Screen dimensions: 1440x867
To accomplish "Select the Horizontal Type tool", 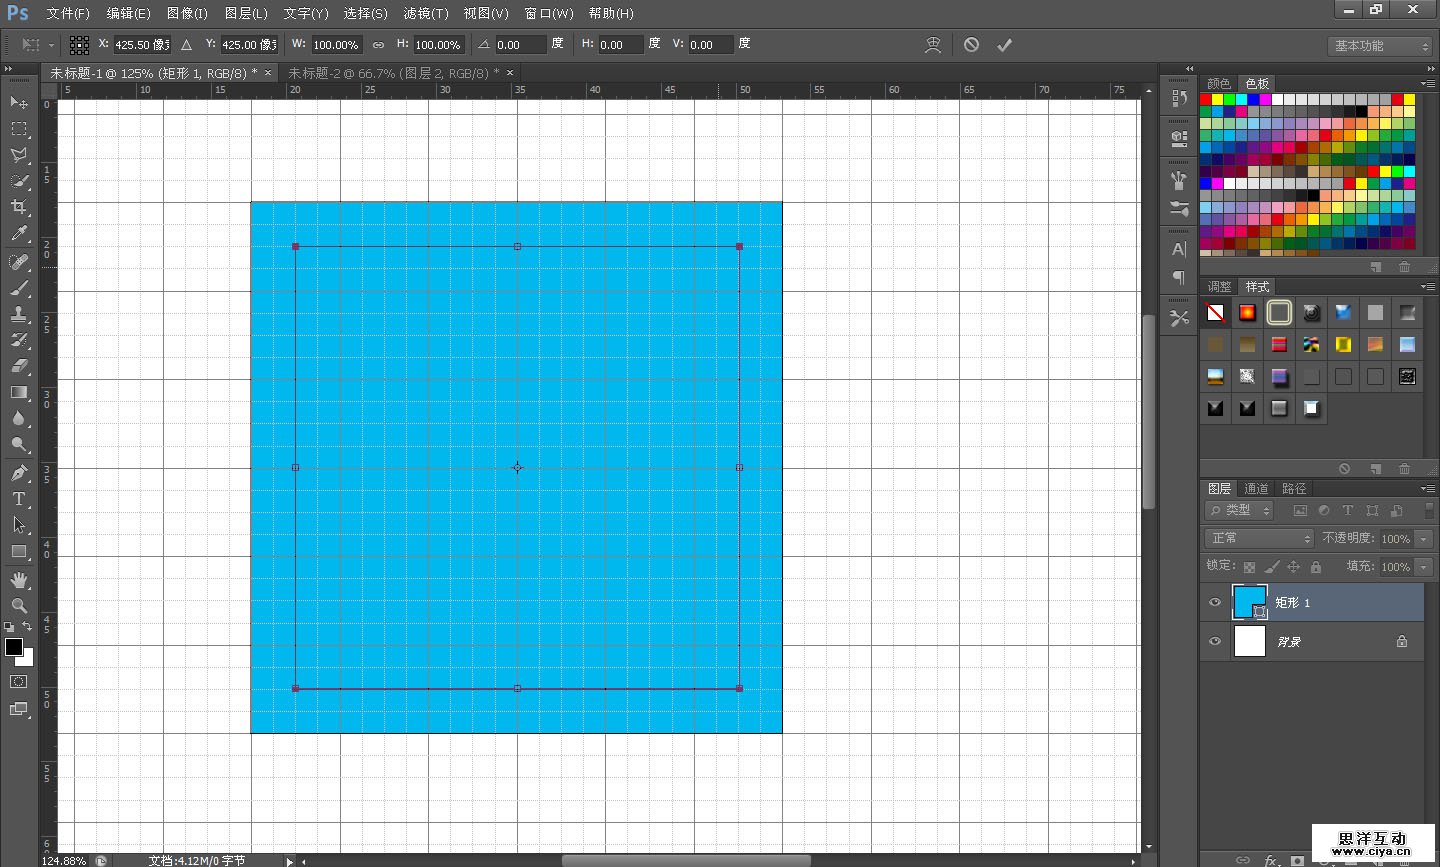I will pos(19,499).
